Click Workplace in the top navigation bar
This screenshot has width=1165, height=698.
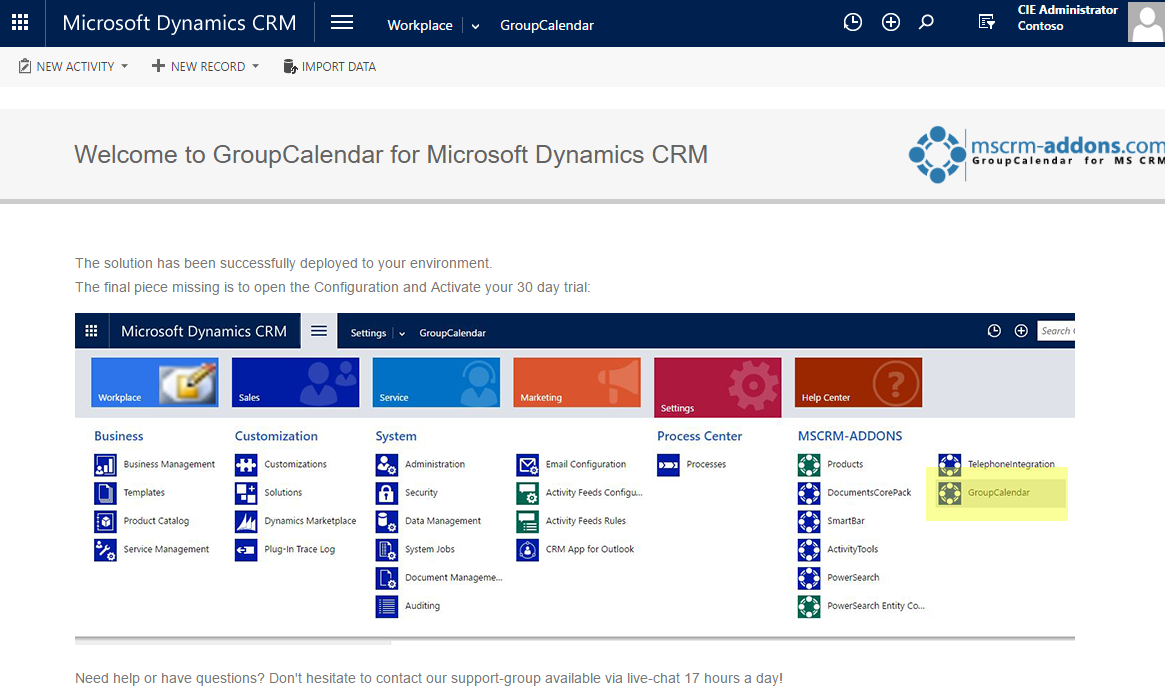tap(420, 26)
